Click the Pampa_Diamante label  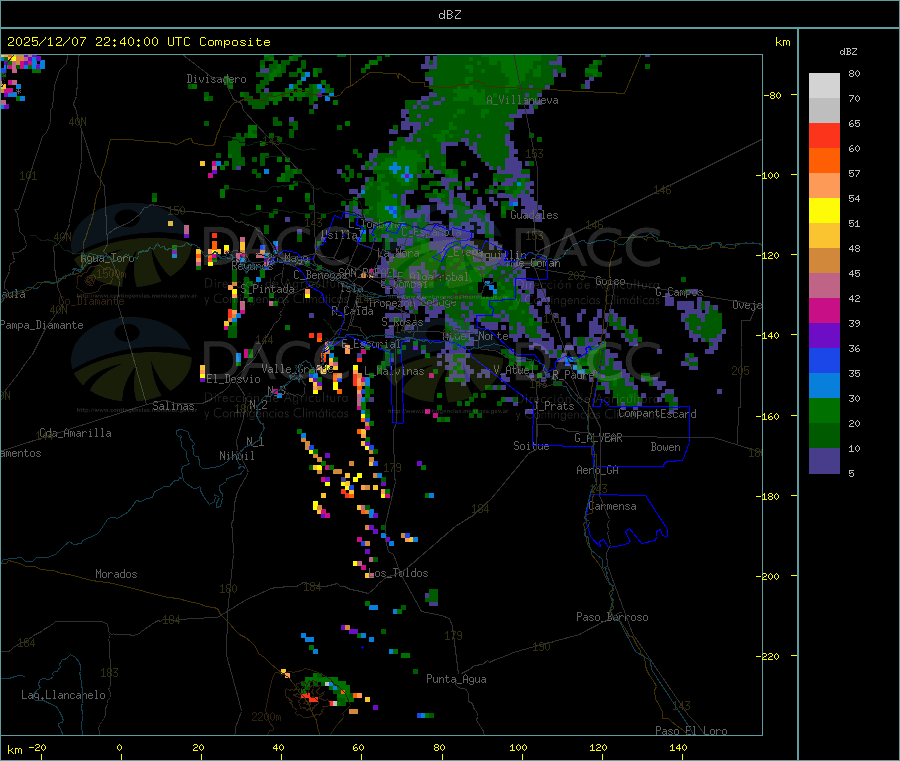tap(42, 325)
